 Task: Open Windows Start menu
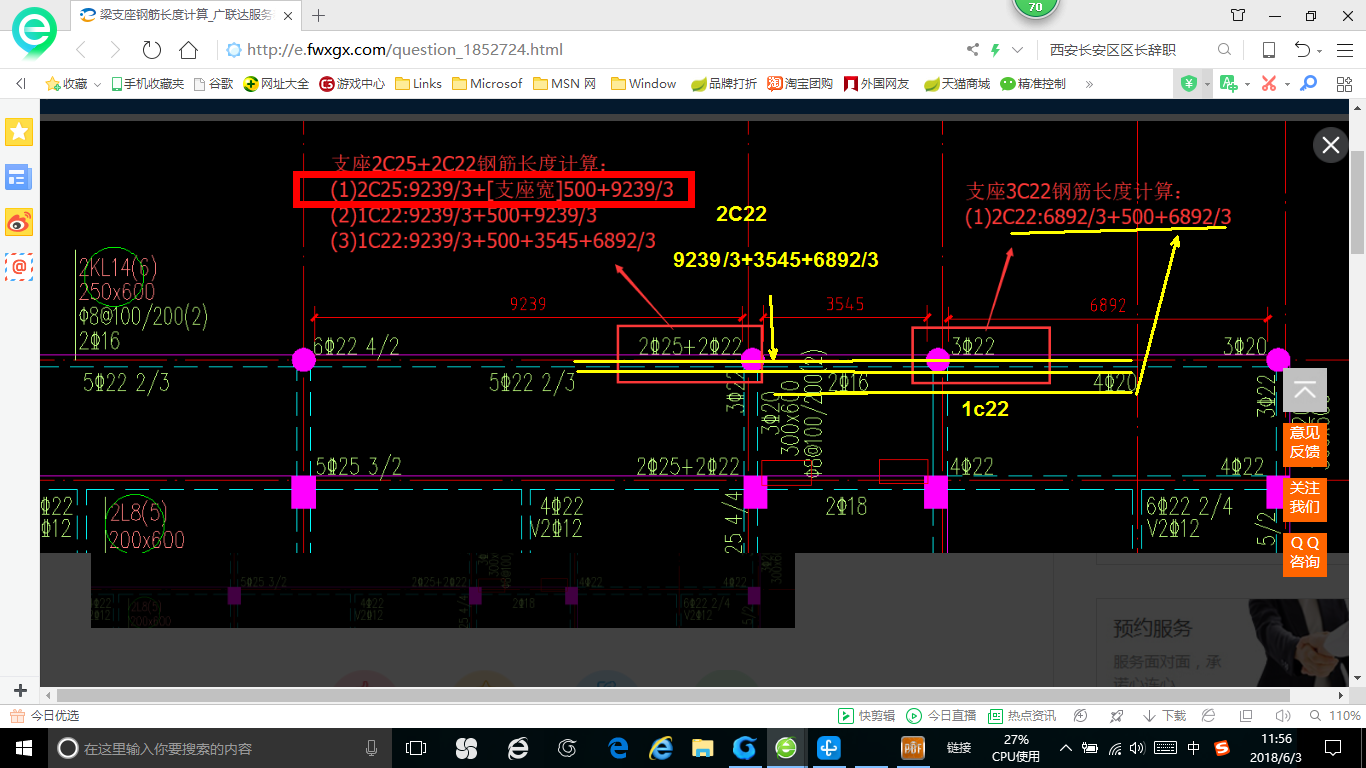(x=23, y=747)
